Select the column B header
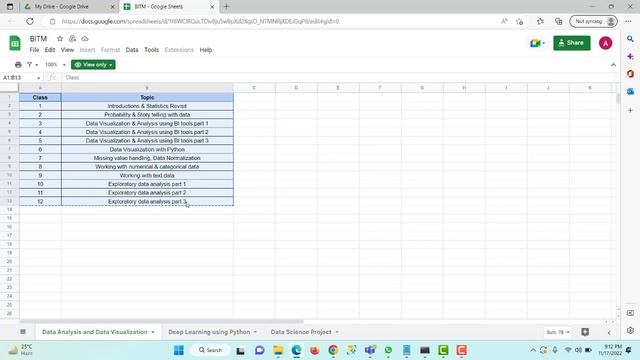640x360 pixels. coord(147,88)
